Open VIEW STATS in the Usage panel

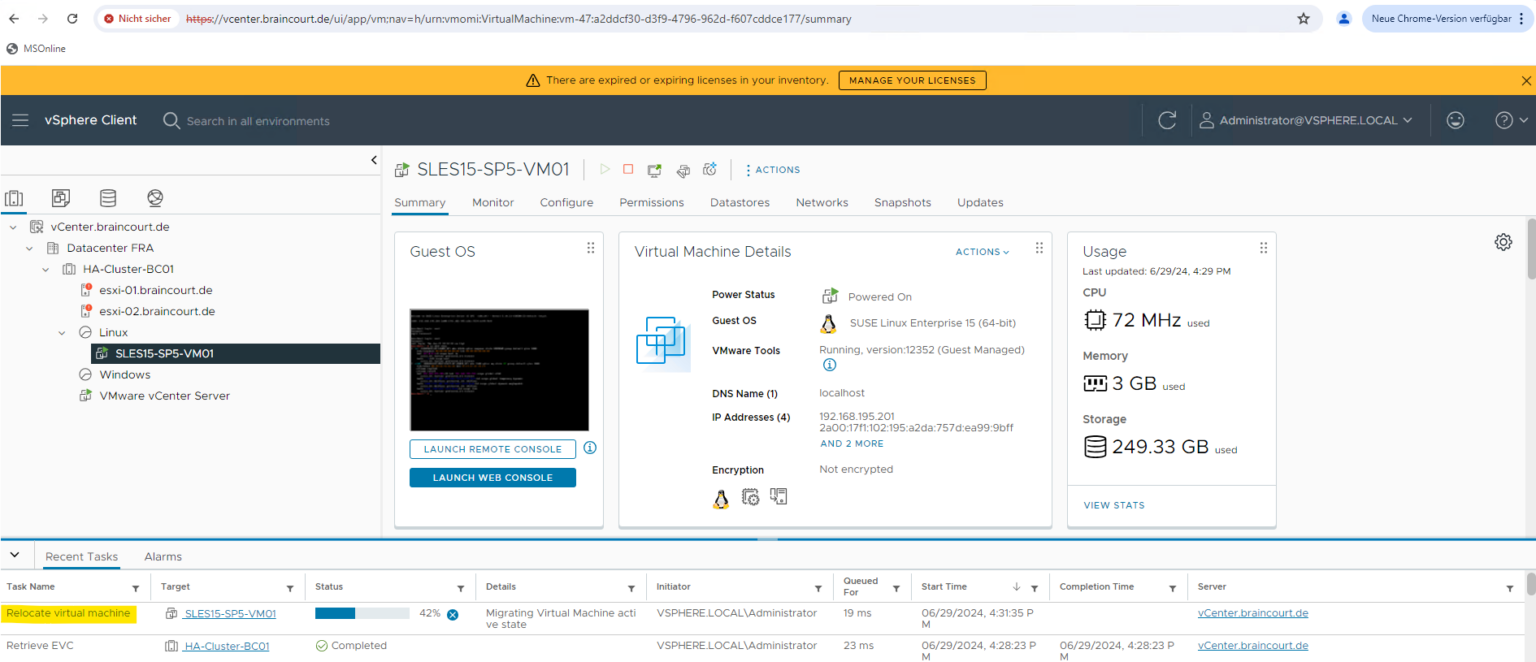tap(1113, 505)
